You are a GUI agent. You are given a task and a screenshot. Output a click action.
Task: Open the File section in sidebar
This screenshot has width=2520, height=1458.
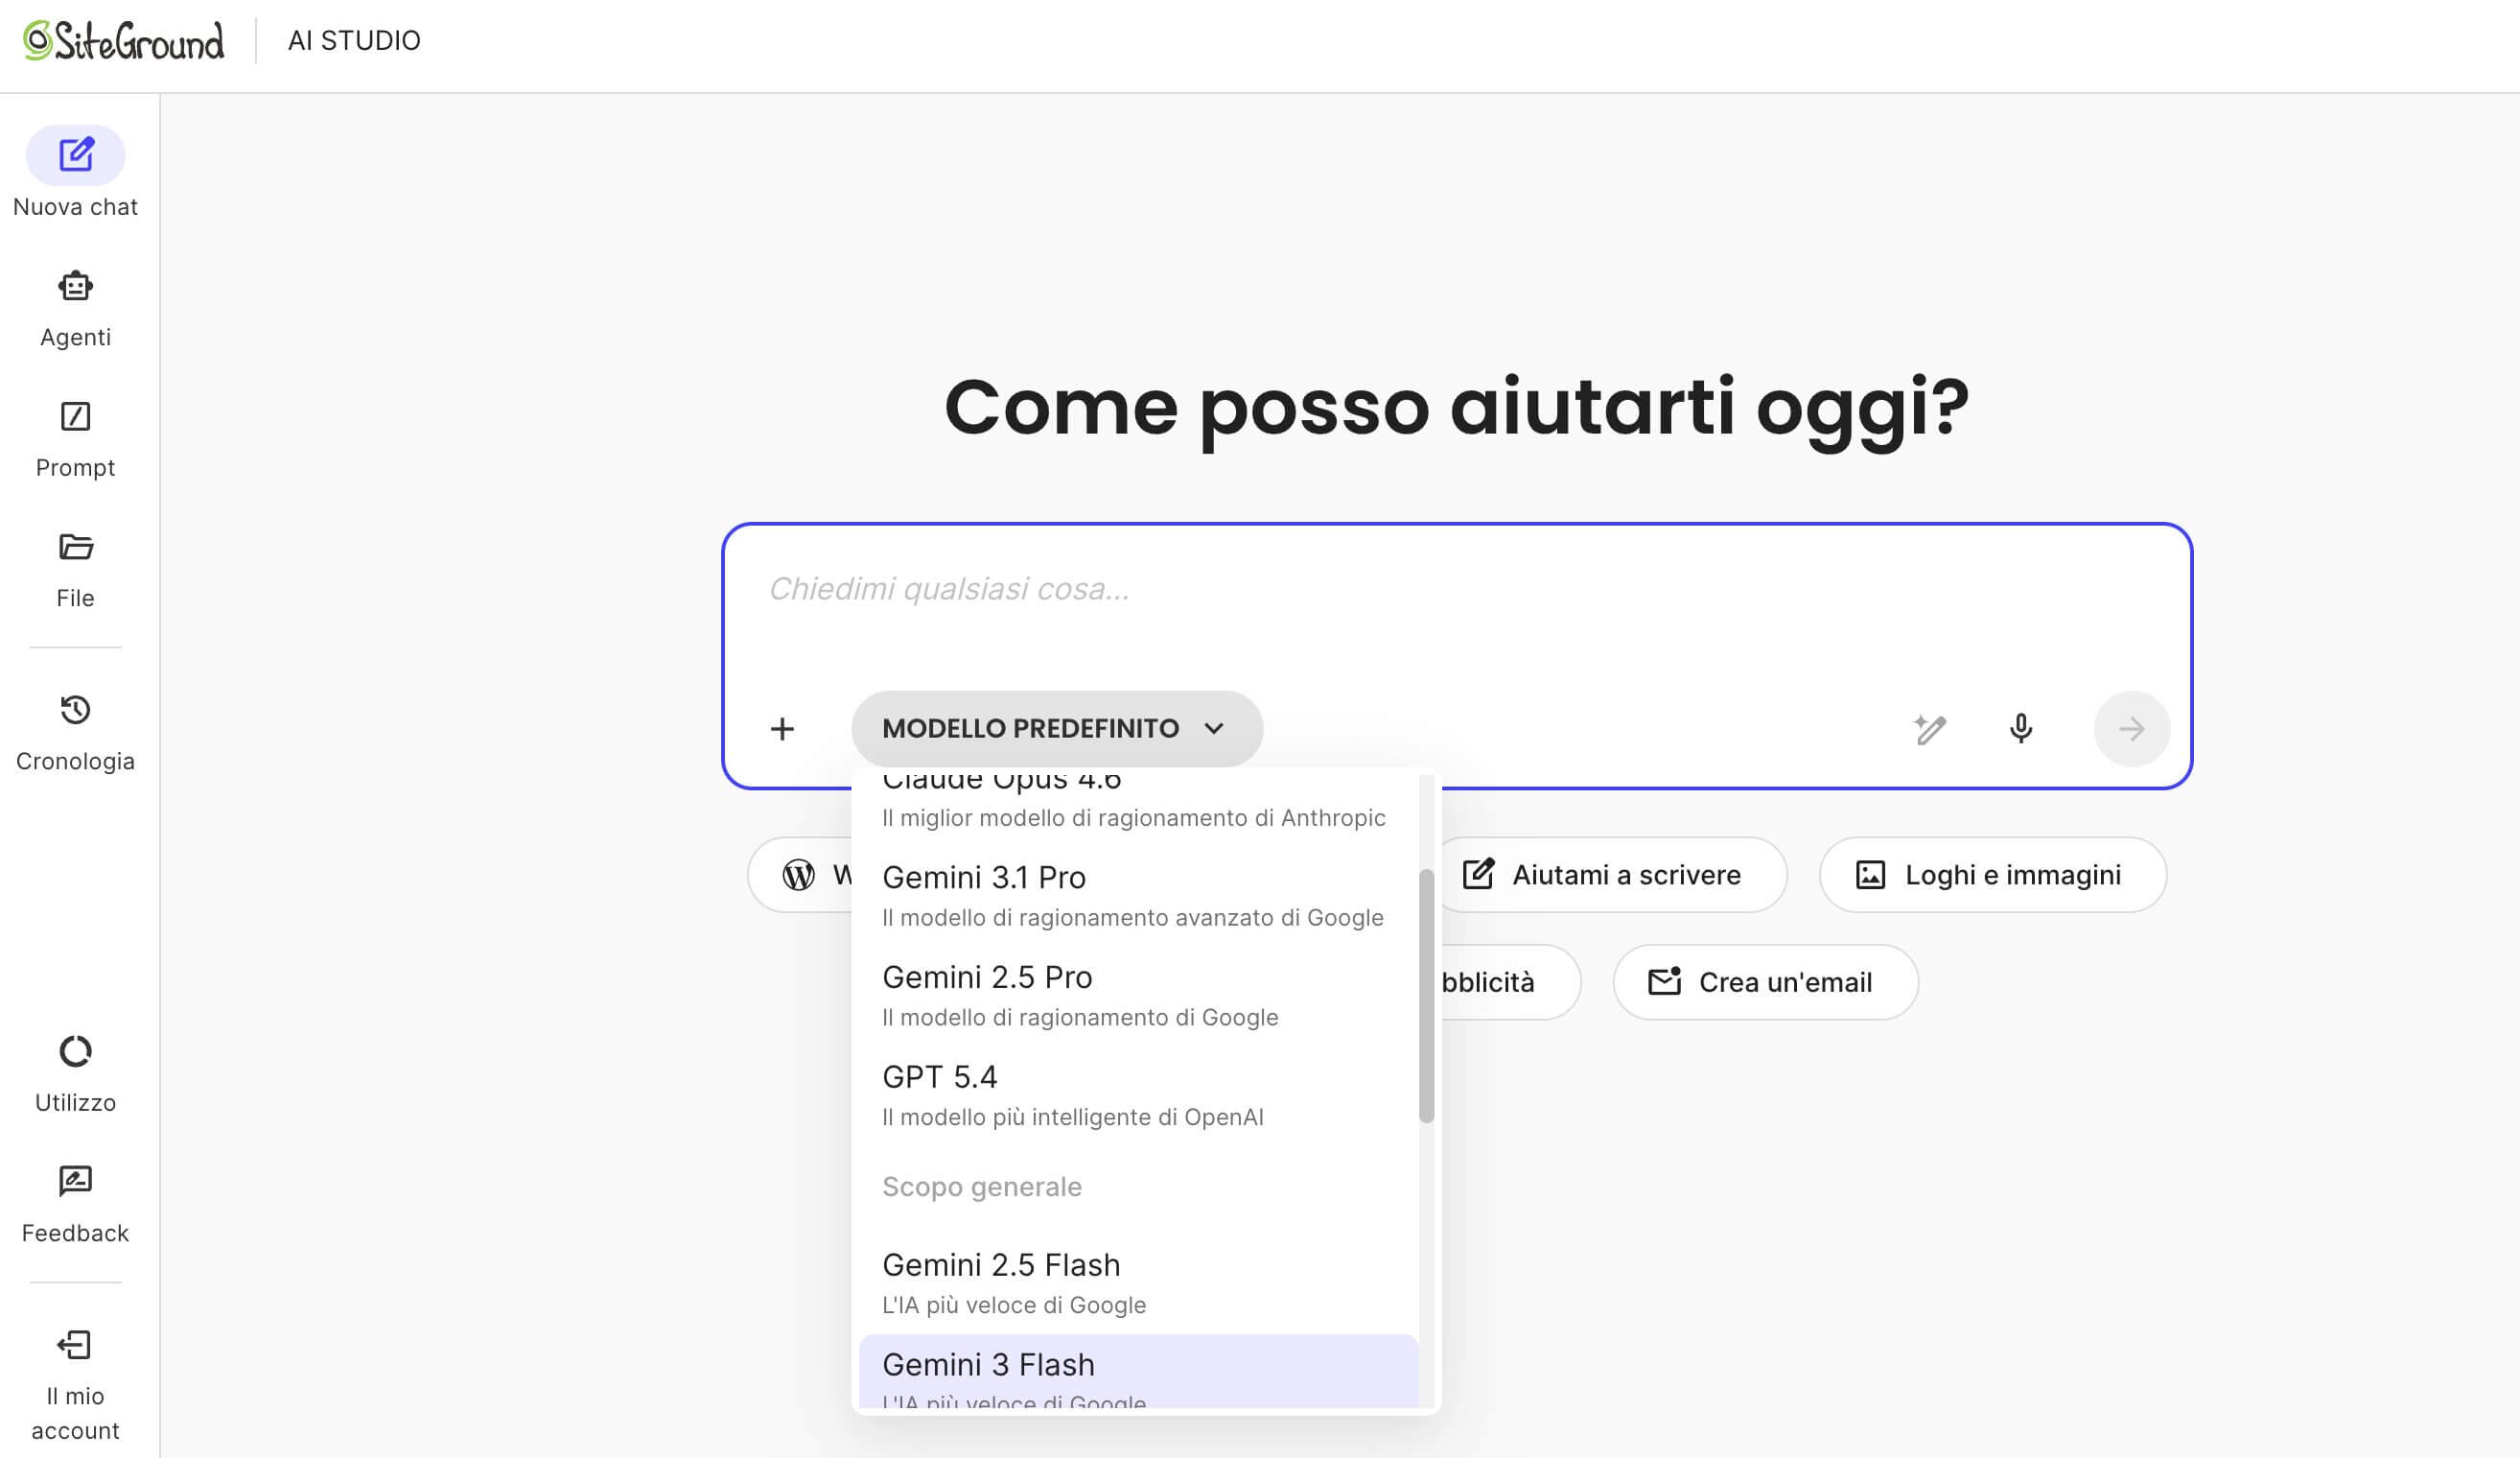pyautogui.click(x=75, y=547)
